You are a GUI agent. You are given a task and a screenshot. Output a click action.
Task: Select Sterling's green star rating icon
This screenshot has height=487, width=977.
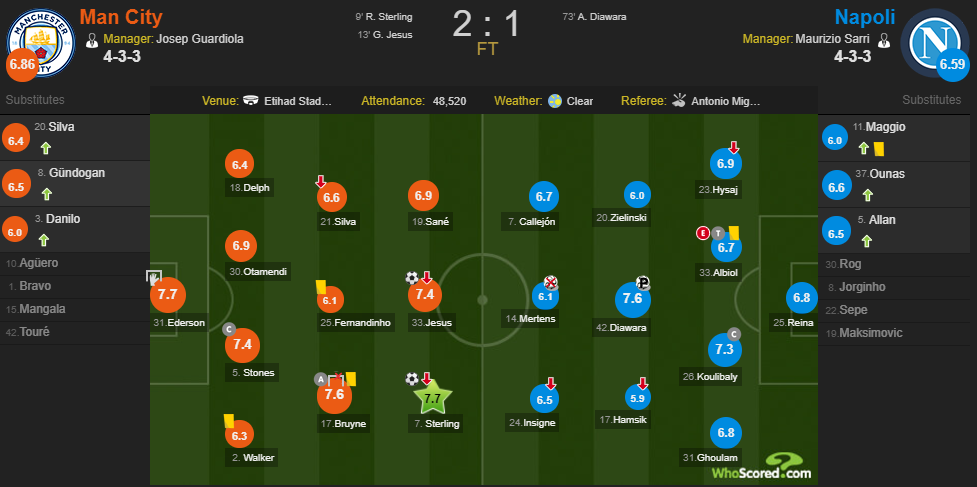point(433,398)
